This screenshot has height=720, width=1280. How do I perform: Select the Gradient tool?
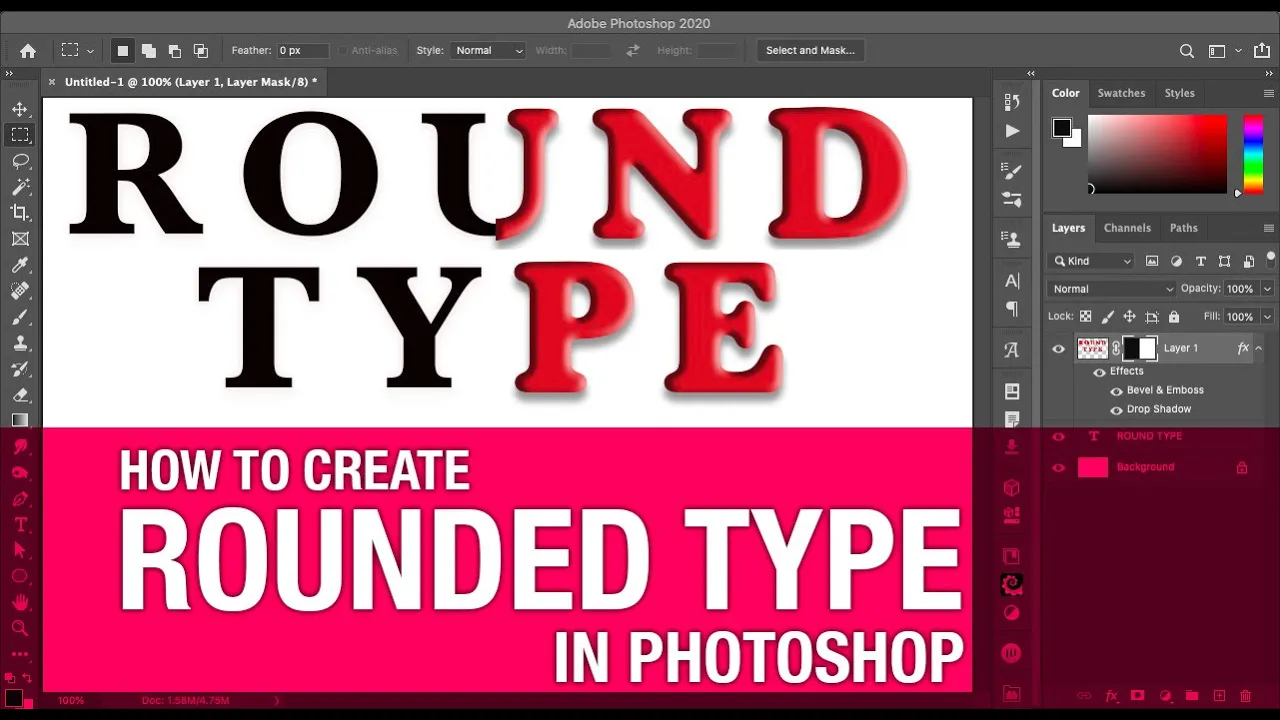tap(20, 420)
